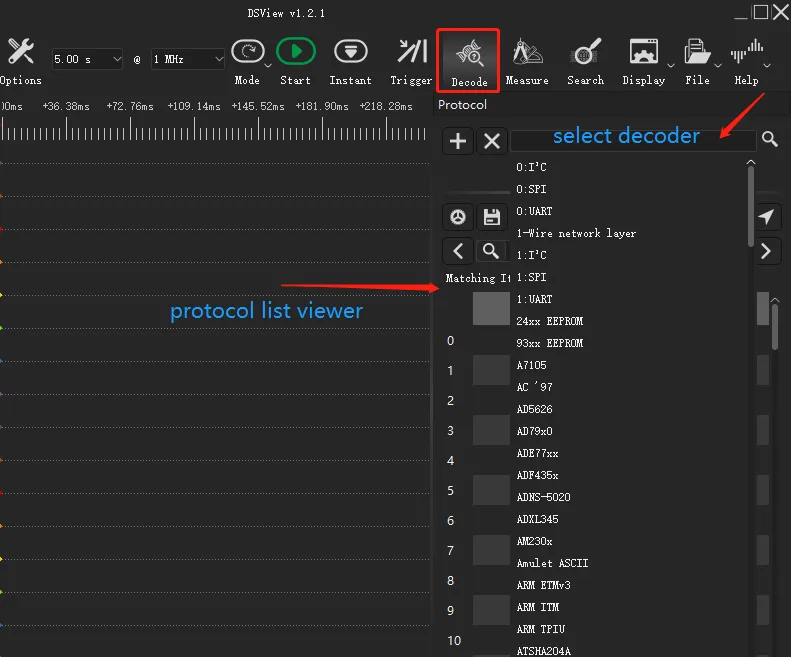Select the ATSHA204A decoder
The width and height of the screenshot is (791, 657).
point(543,651)
